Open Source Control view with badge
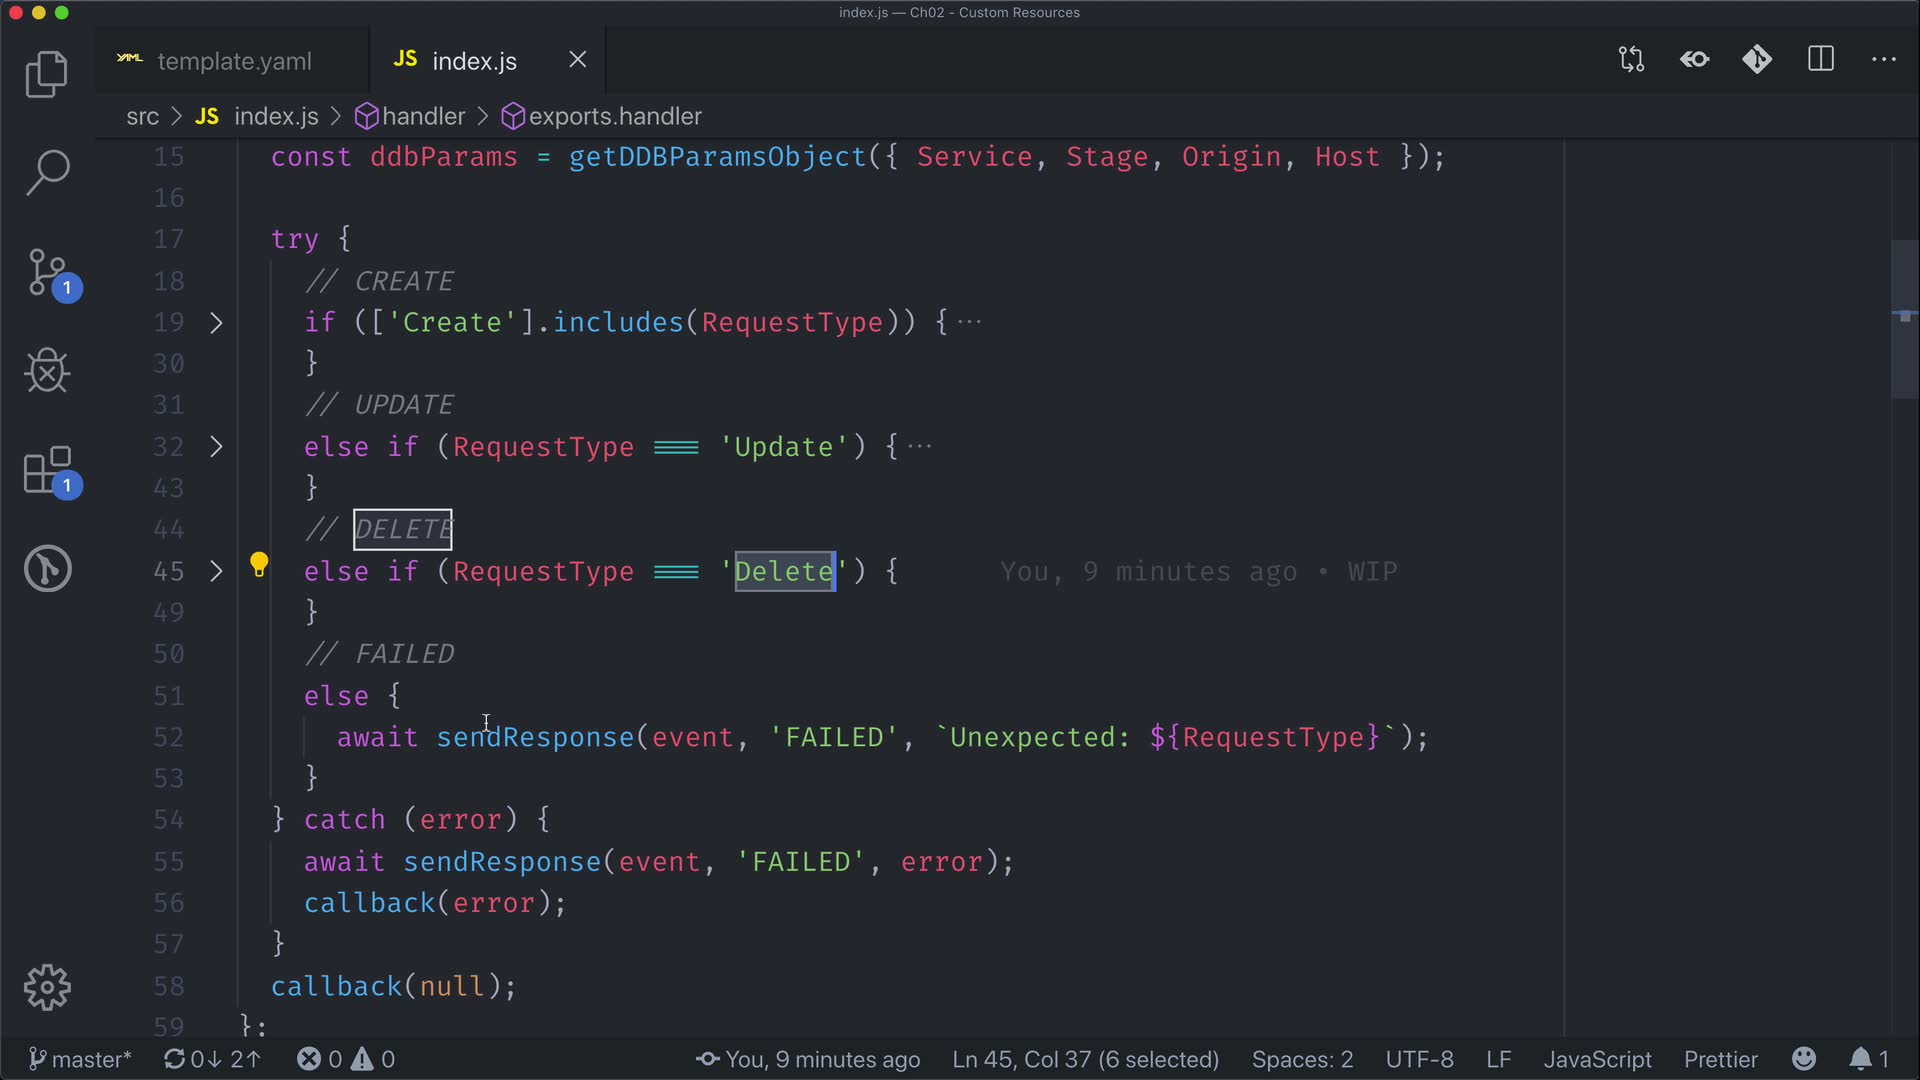This screenshot has width=1920, height=1080. click(48, 273)
